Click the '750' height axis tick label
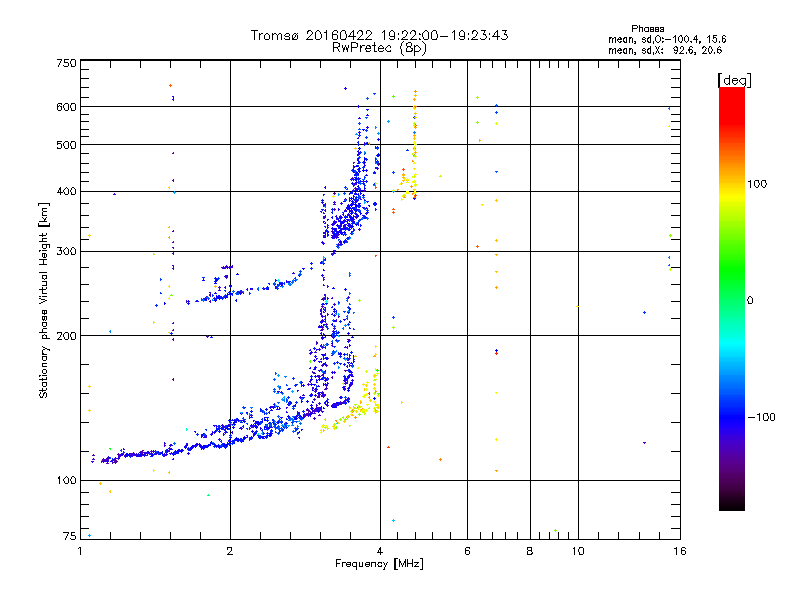 pyautogui.click(x=66, y=63)
